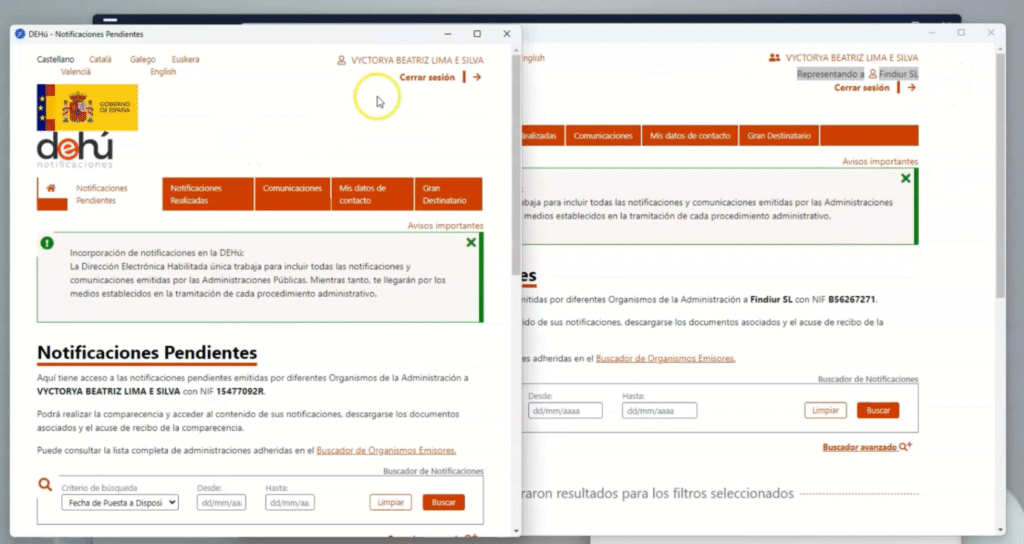Image resolution: width=1024 pixels, height=544 pixels.
Task: Click Cerrar sesión in front window
Action: (x=427, y=77)
